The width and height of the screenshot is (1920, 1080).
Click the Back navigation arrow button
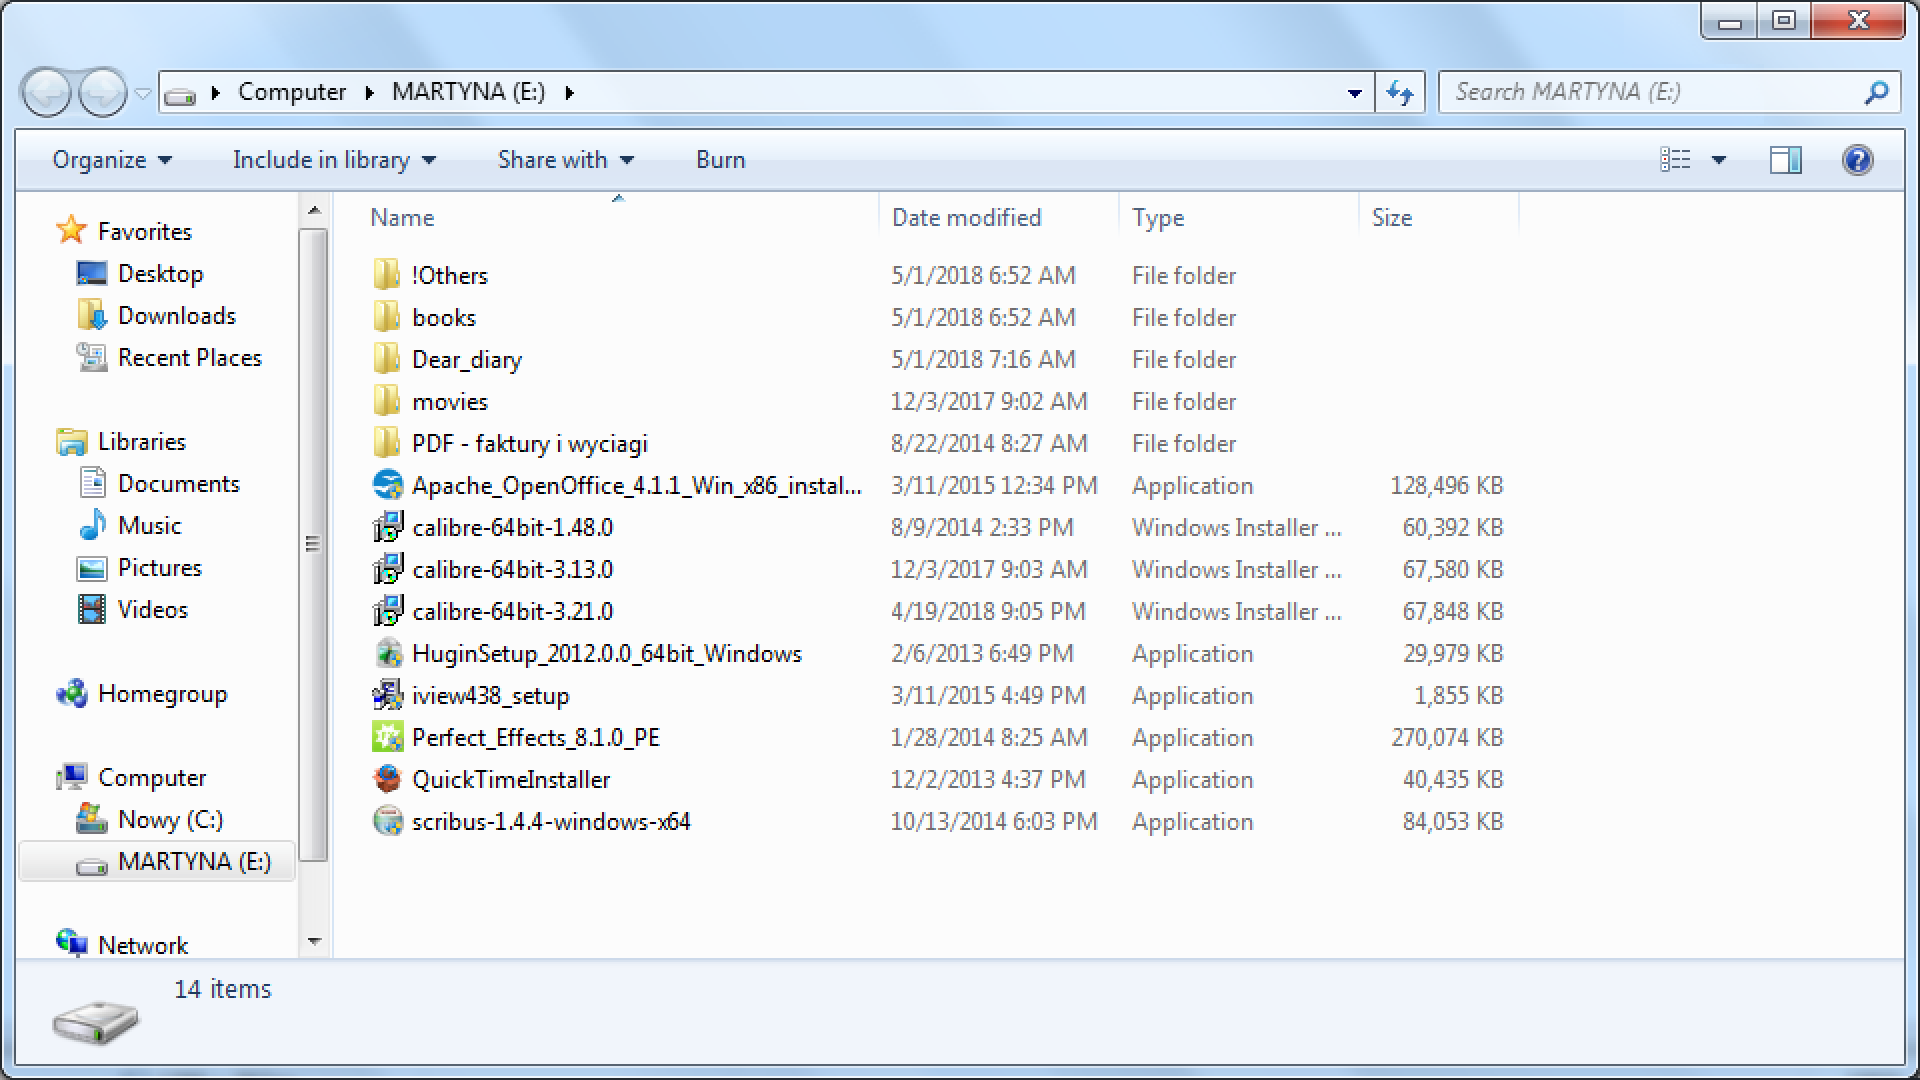46,93
